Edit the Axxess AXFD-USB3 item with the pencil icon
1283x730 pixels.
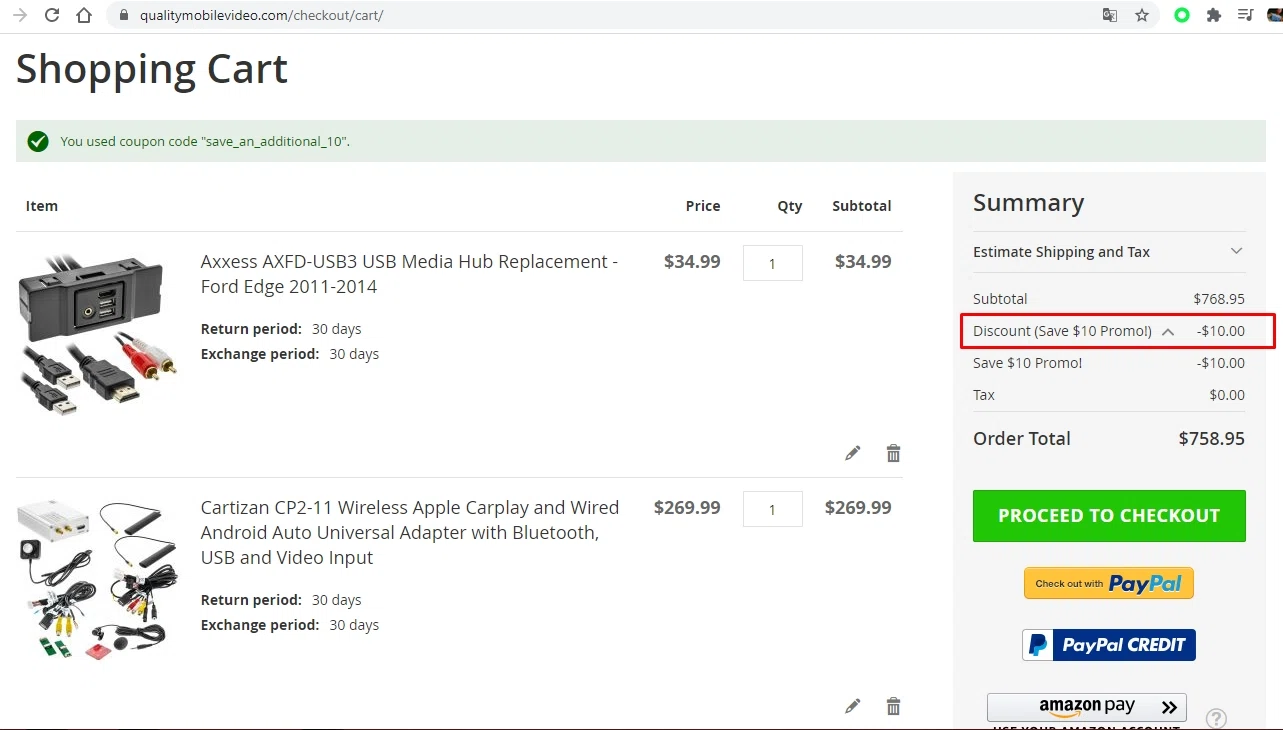[x=853, y=453]
